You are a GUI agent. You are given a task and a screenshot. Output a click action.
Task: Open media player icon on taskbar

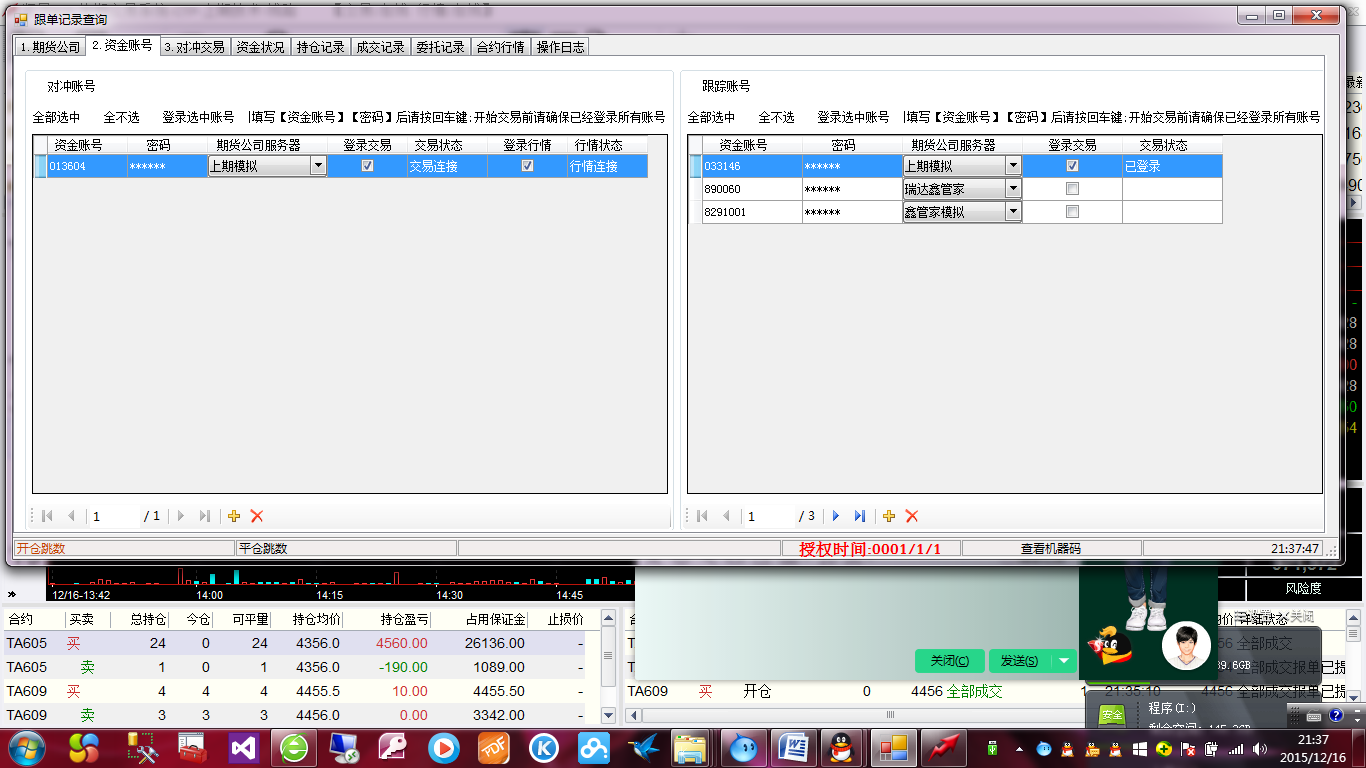point(443,748)
